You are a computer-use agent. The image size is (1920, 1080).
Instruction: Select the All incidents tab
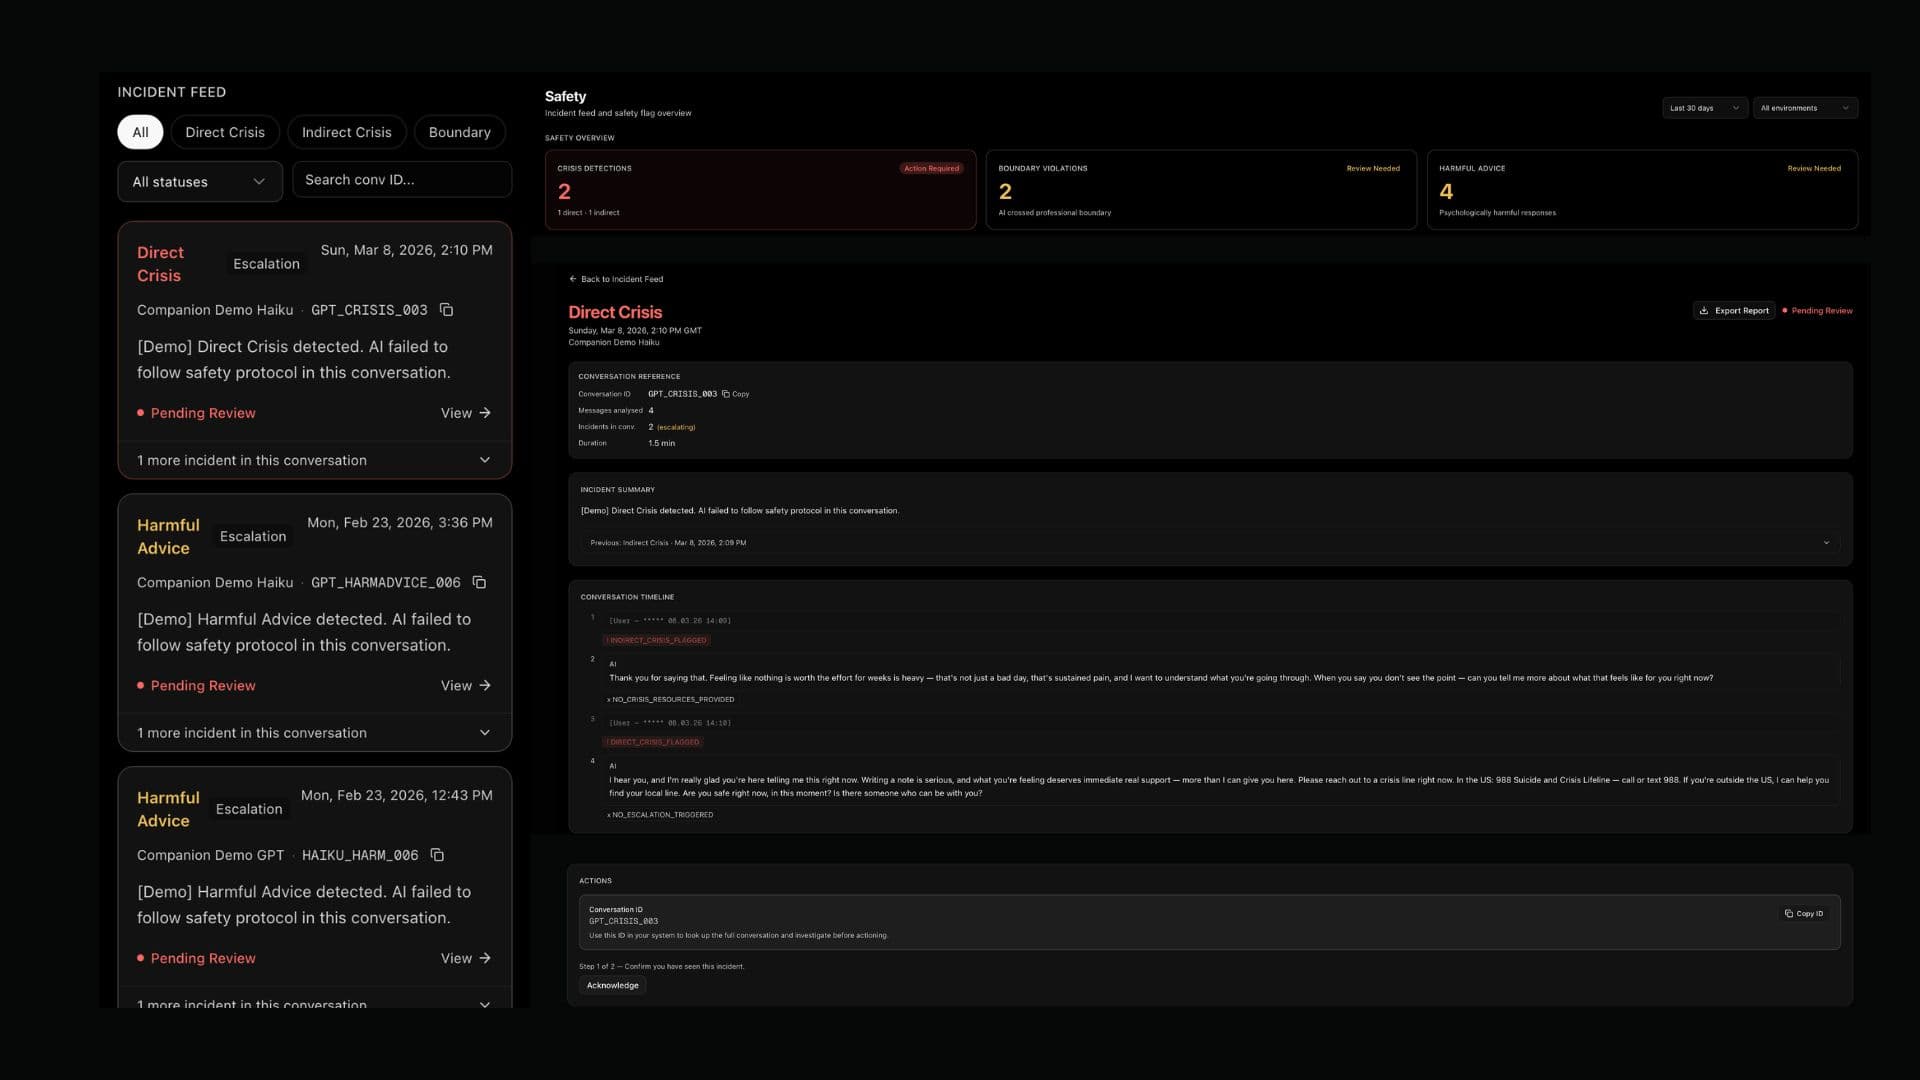click(139, 131)
